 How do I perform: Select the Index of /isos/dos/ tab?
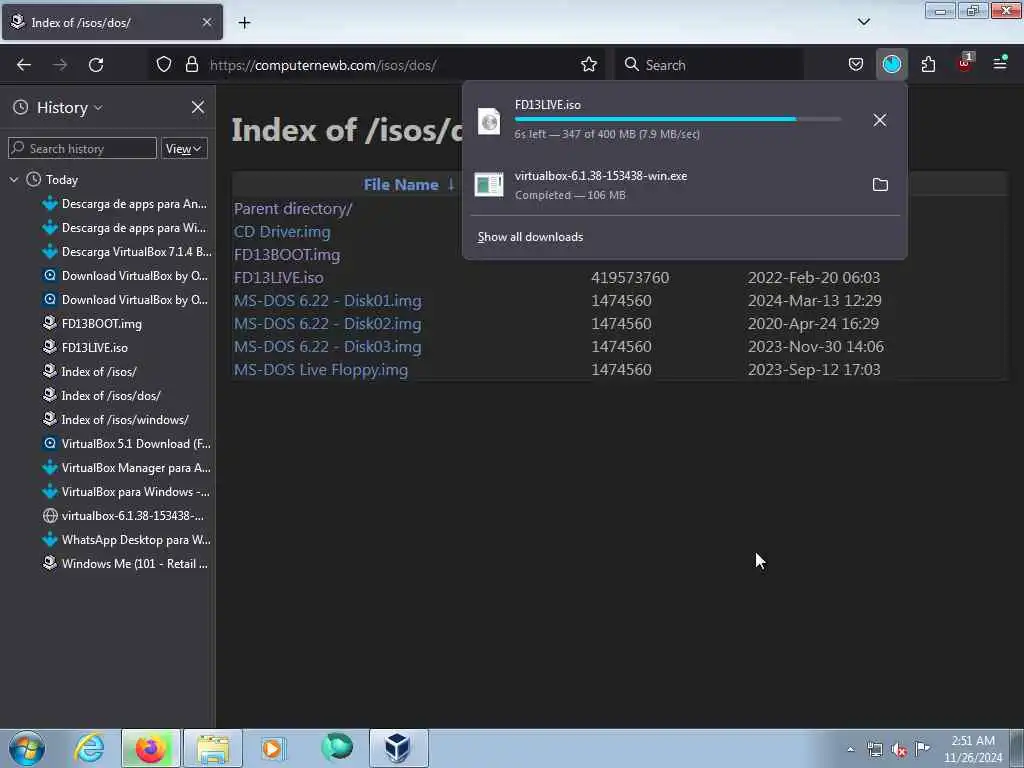[112, 22]
